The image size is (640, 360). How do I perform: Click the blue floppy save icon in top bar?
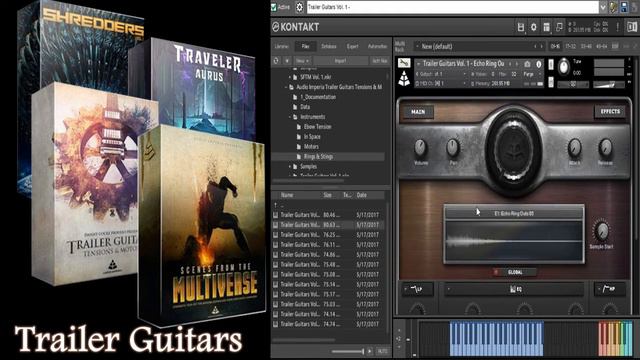(x=624, y=7)
